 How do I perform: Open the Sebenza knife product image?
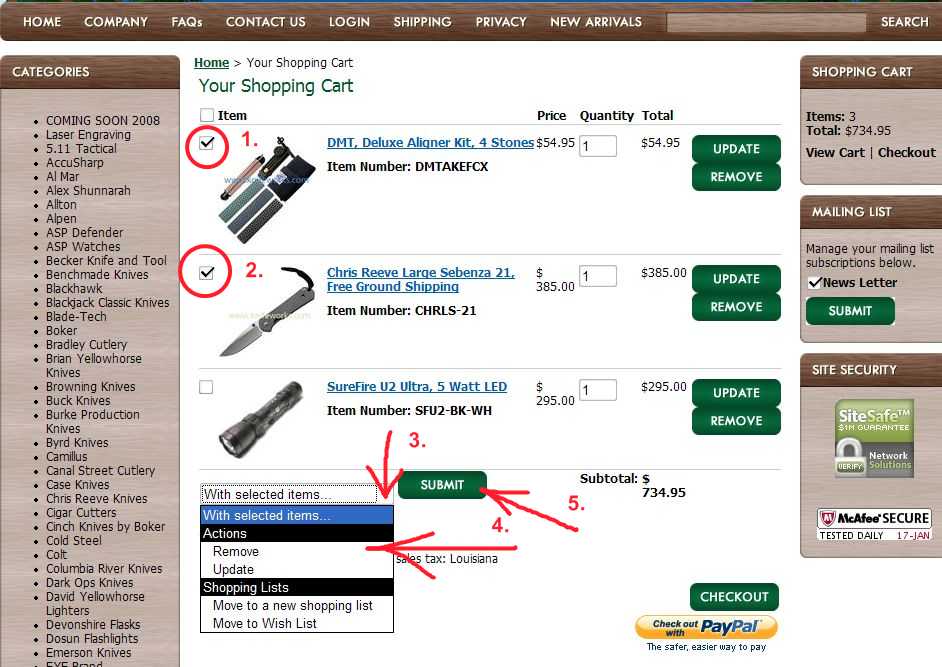267,311
